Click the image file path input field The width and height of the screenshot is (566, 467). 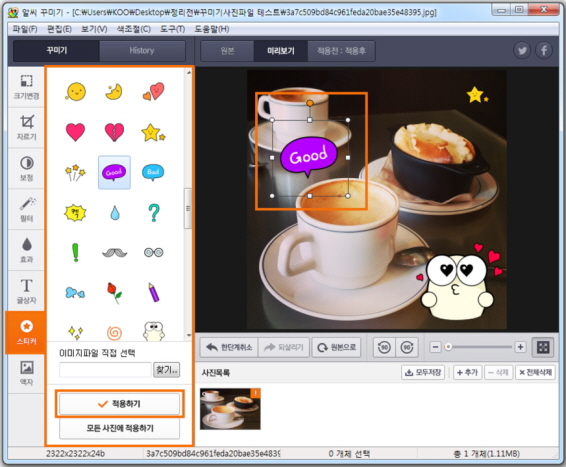pyautogui.click(x=105, y=370)
